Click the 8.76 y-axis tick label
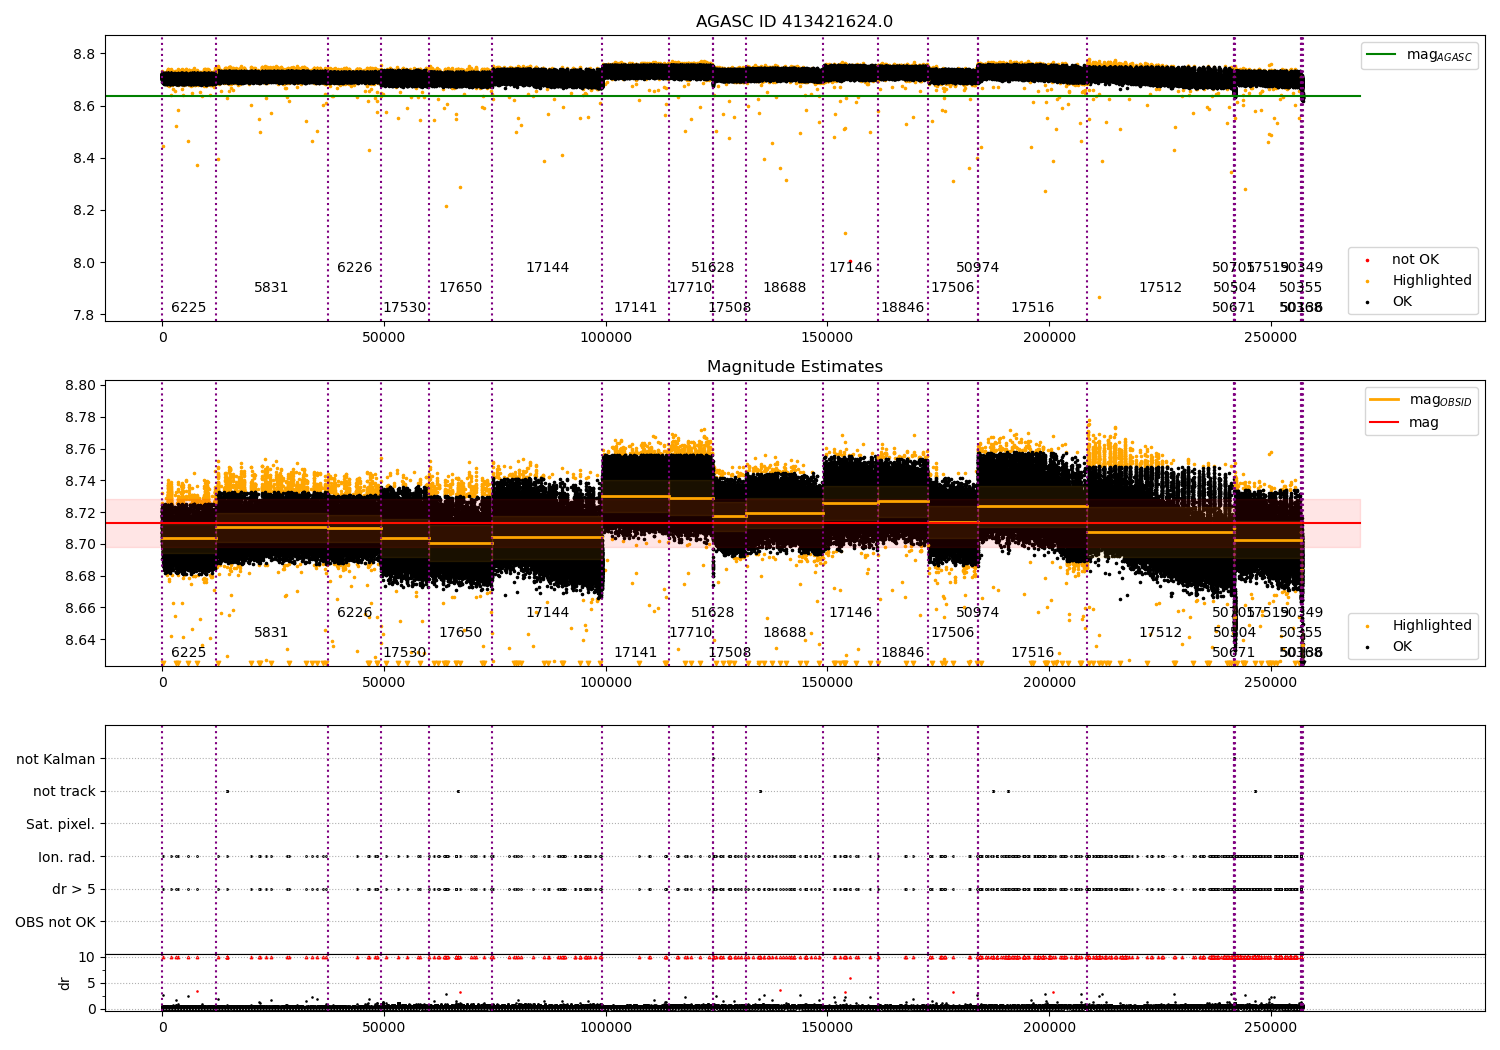1500x1050 pixels. (x=80, y=450)
